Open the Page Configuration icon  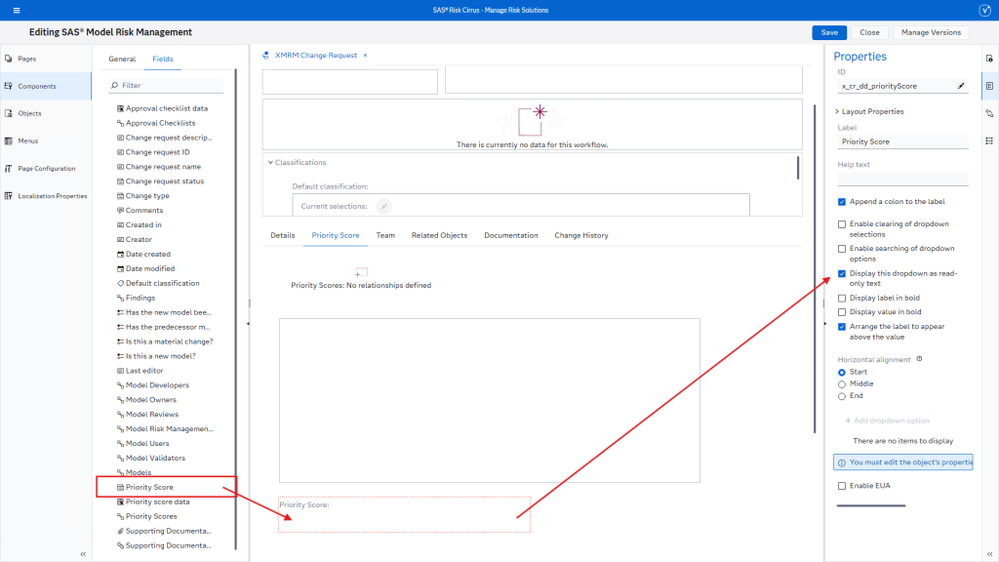pyautogui.click(x=8, y=169)
